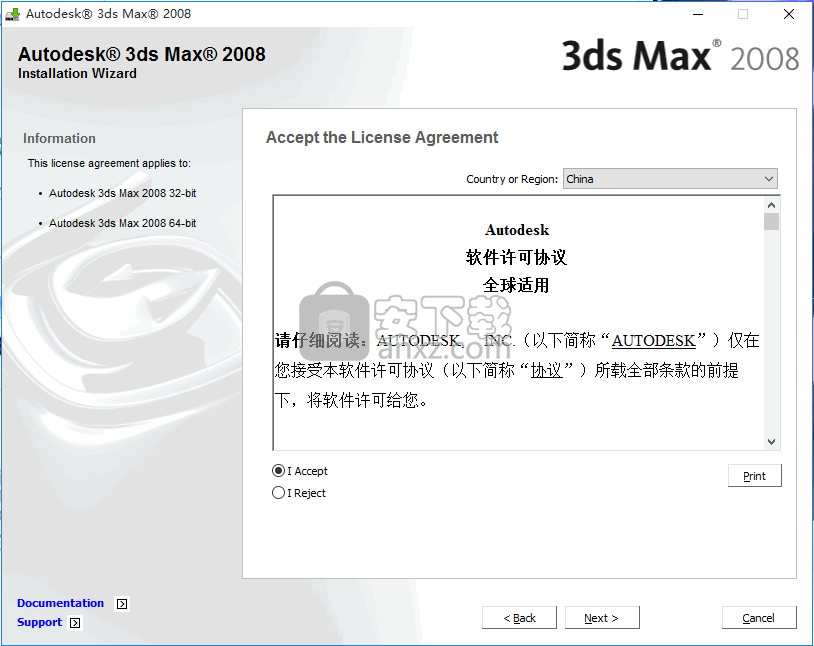Screen dimensions: 814x646
Task: Click the license text scroll up arrow
Action: pos(771,205)
